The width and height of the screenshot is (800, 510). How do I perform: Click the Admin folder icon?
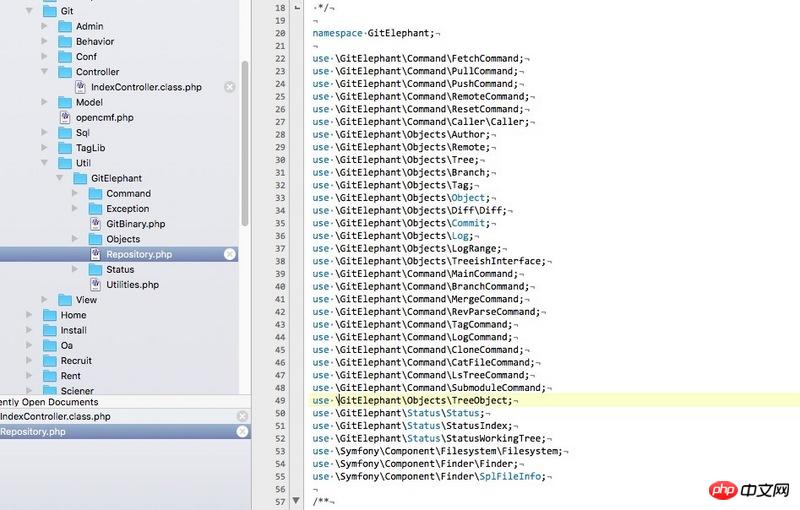tap(65, 26)
